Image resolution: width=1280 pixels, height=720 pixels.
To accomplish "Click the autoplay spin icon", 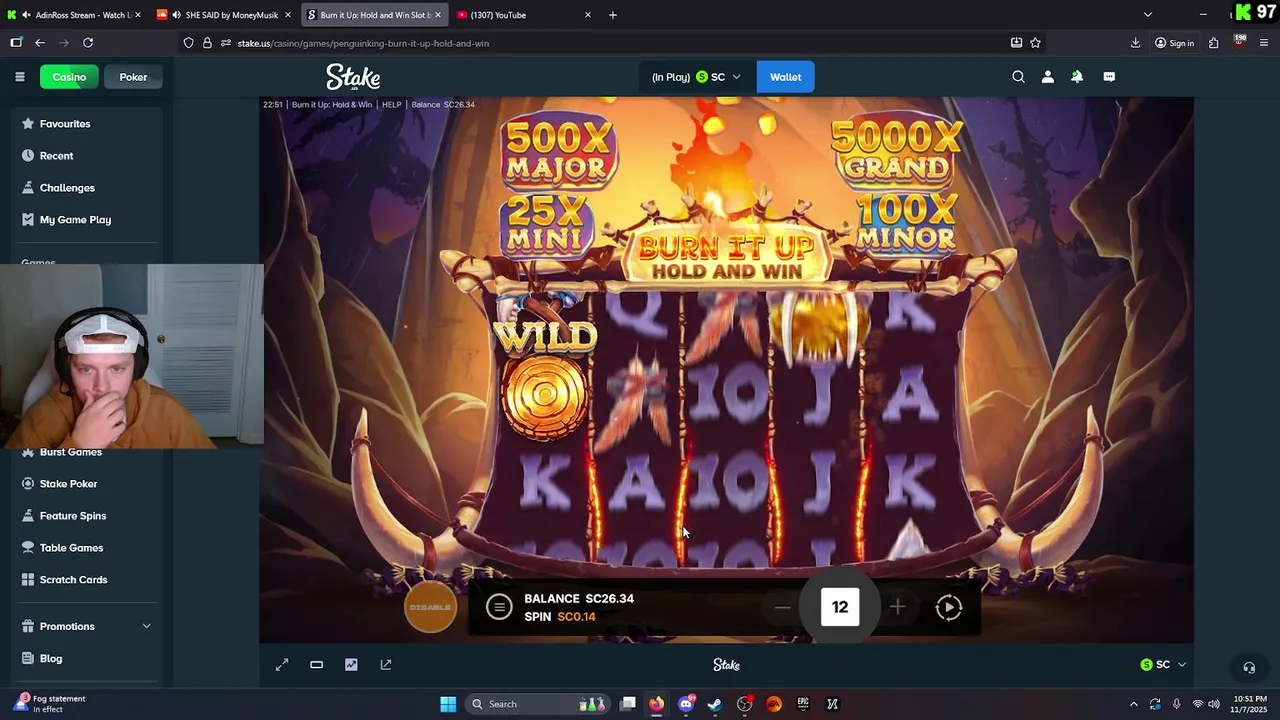I will click(949, 607).
